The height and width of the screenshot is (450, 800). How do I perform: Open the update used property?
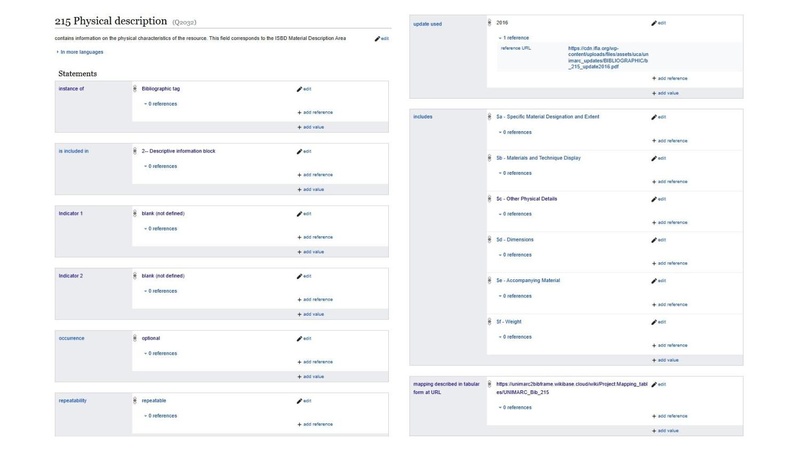428,24
